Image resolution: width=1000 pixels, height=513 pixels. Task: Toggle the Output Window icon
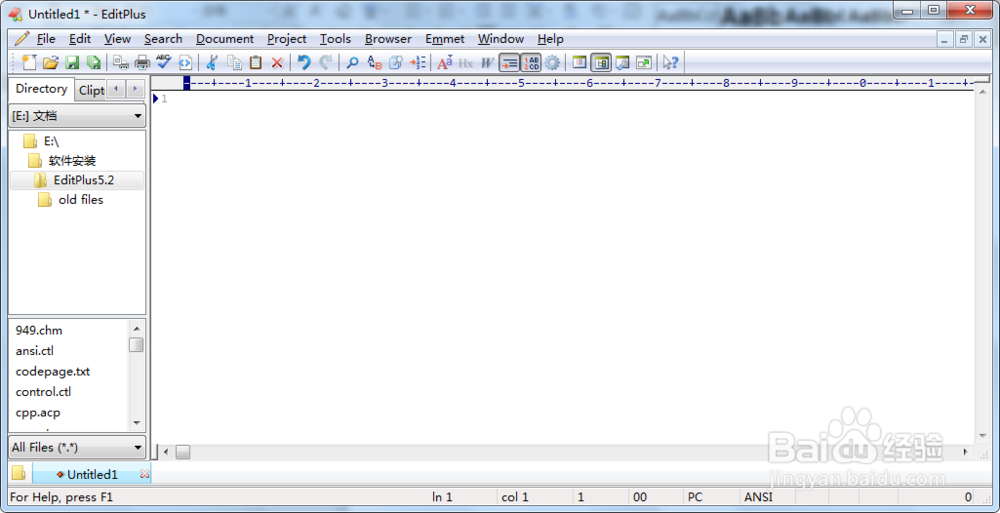tap(622, 63)
